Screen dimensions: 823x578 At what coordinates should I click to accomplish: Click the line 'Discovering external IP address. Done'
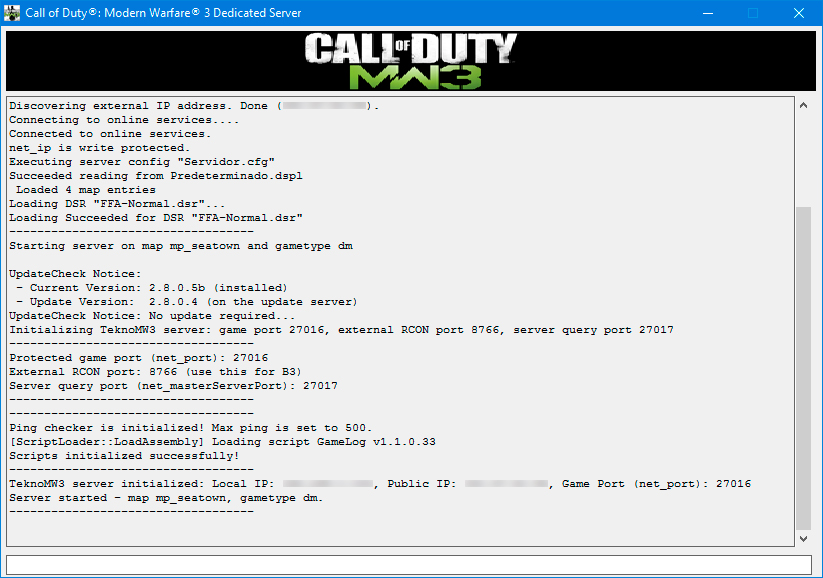tap(194, 106)
